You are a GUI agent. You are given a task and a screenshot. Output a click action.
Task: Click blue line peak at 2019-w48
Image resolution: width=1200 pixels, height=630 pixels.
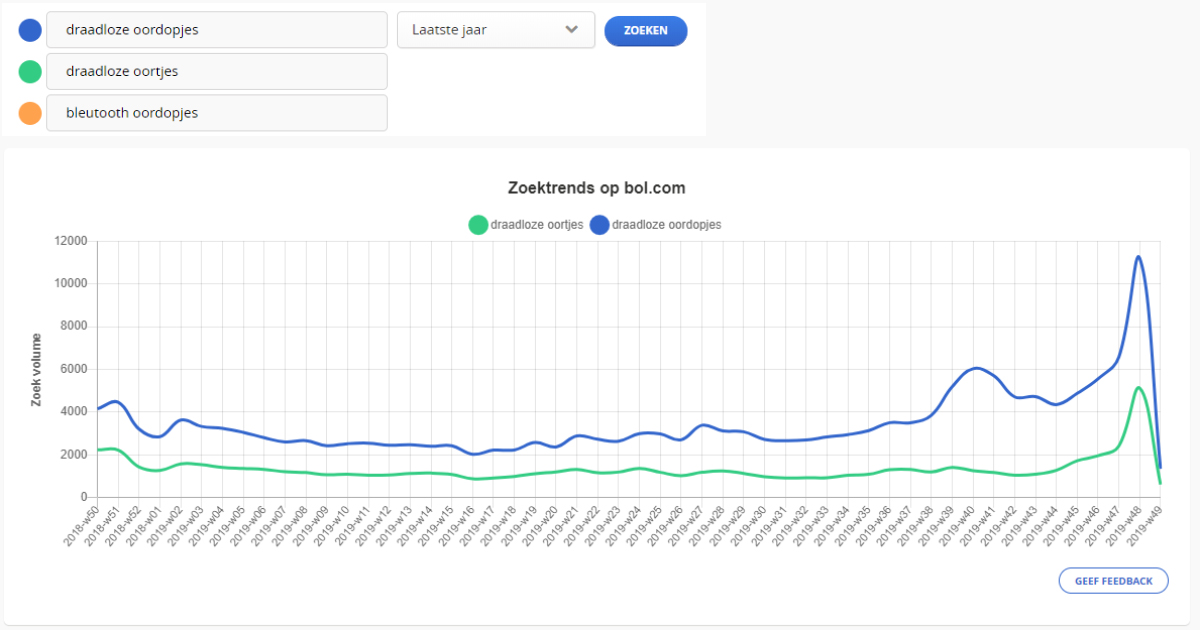(x=1138, y=257)
